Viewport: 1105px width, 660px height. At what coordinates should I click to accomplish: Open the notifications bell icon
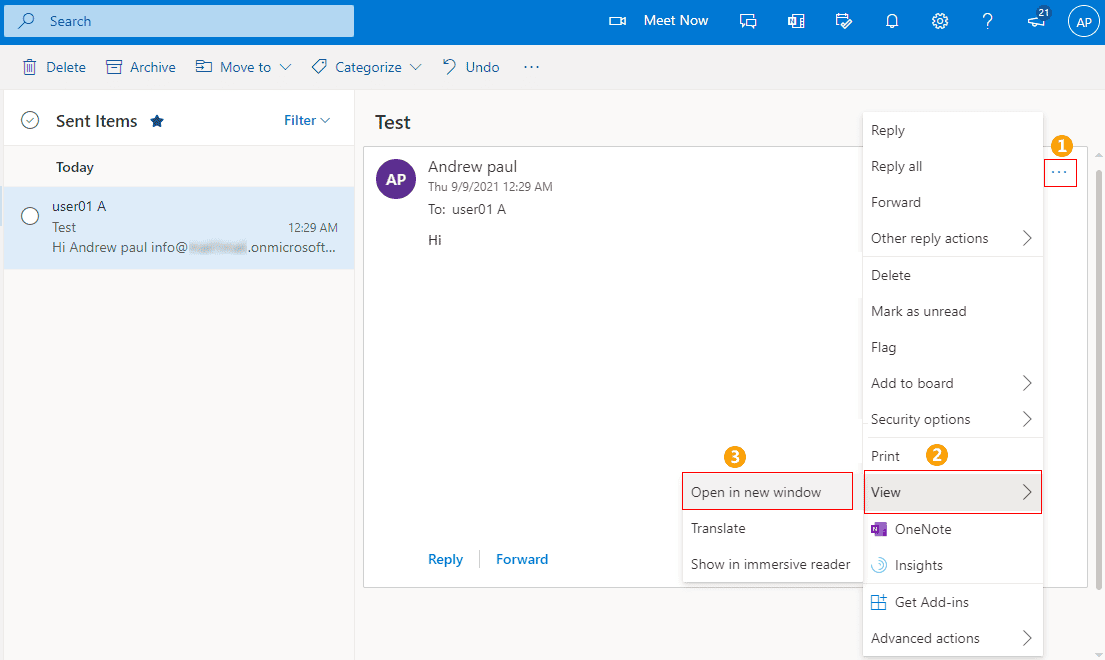click(x=893, y=21)
